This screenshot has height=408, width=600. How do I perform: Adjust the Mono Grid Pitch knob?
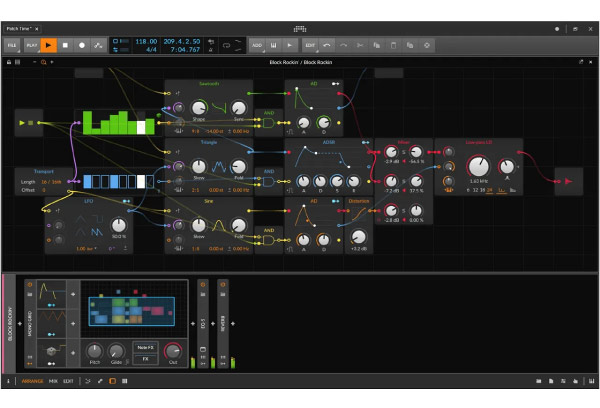pyautogui.click(x=94, y=351)
